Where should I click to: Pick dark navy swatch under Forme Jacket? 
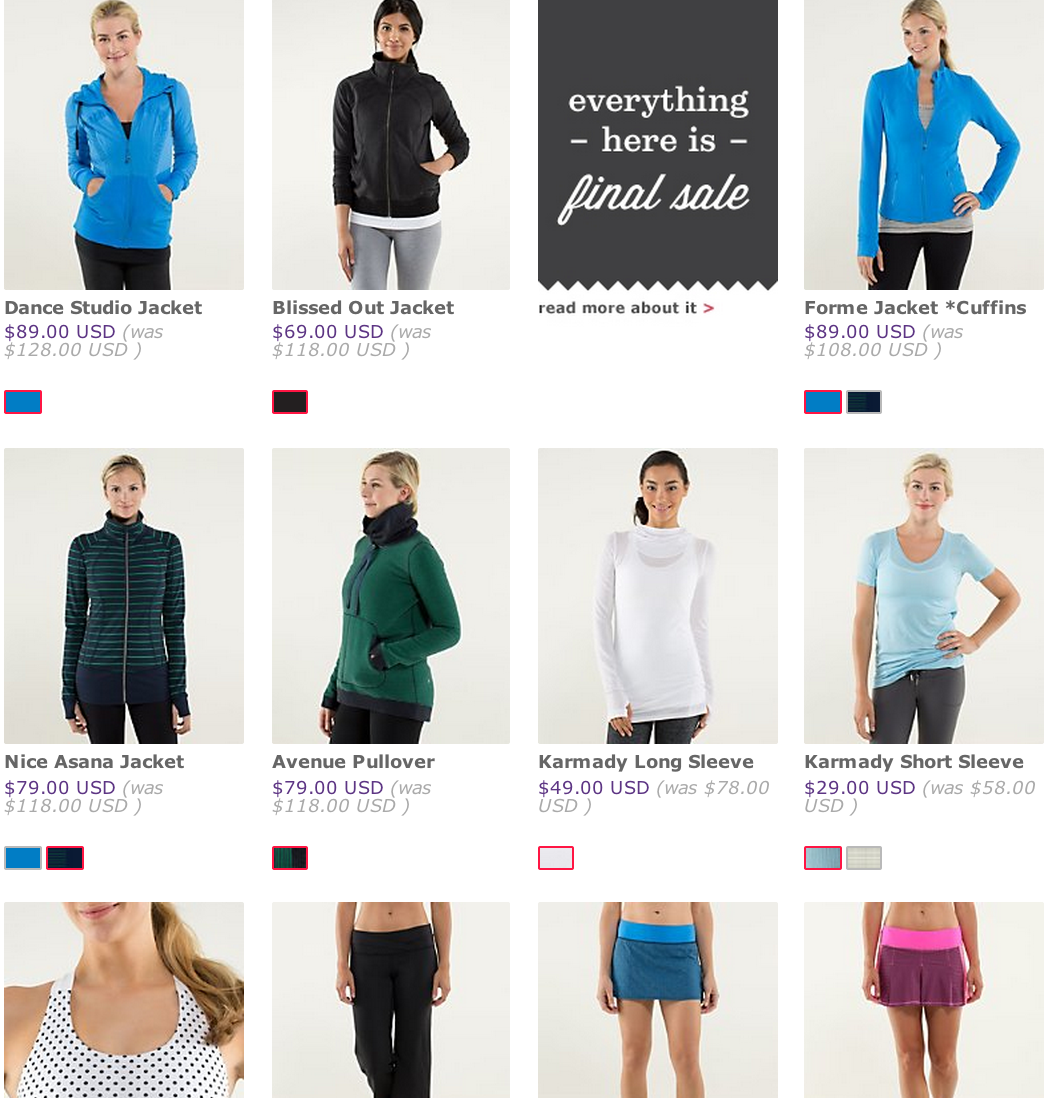864,402
